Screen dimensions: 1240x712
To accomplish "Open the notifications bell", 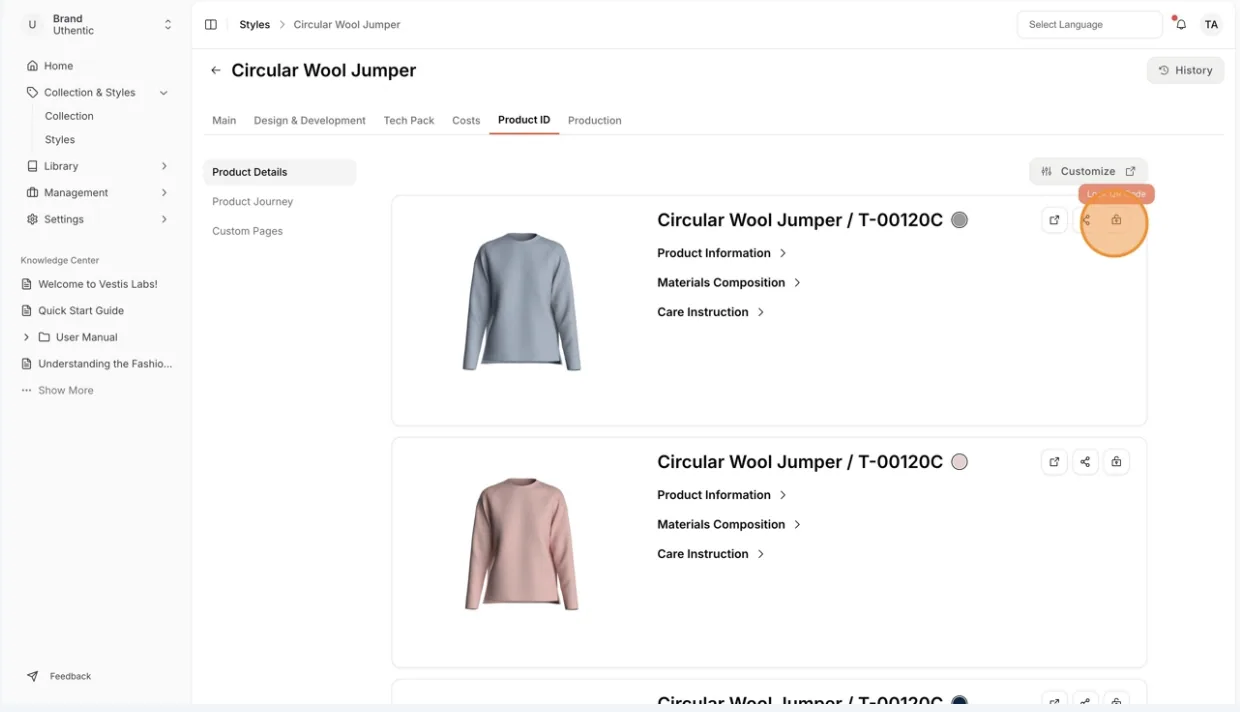I will coord(1181,25).
